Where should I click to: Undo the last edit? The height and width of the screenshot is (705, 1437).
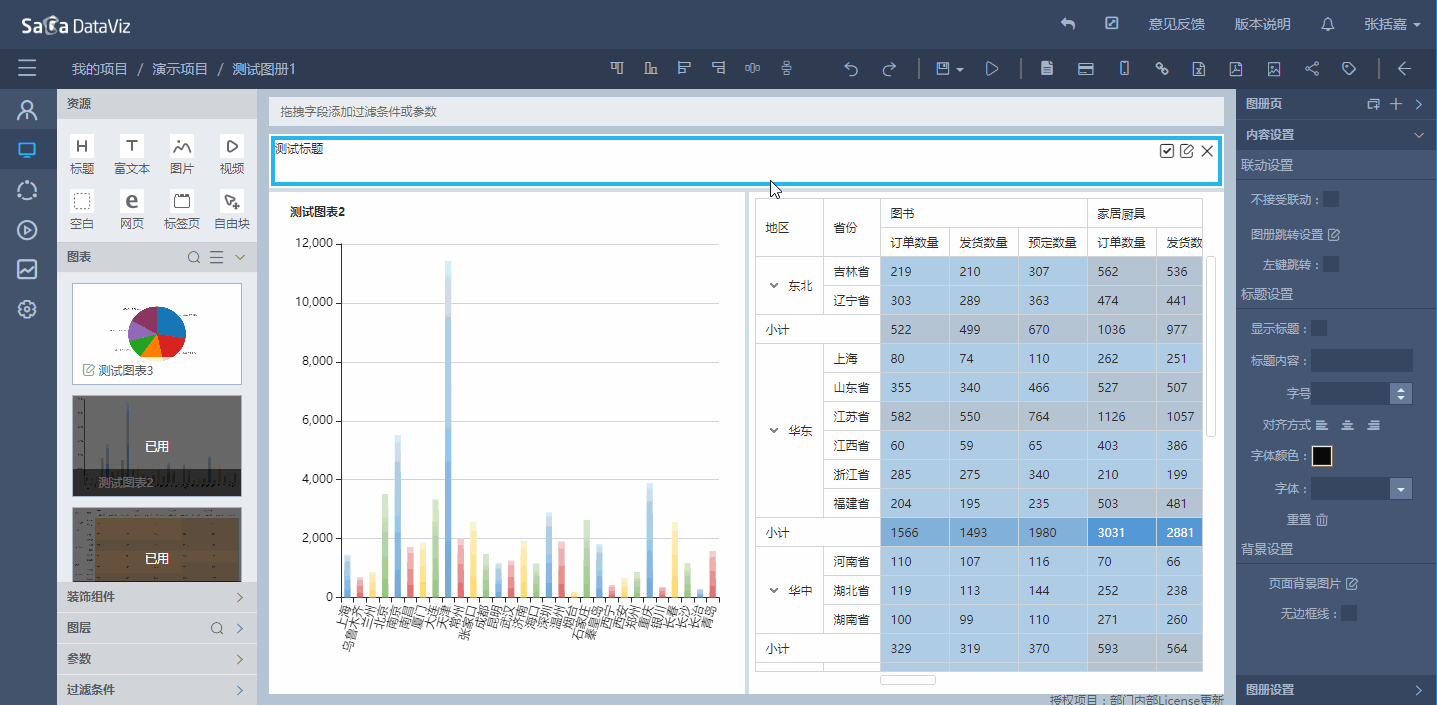tap(851, 69)
